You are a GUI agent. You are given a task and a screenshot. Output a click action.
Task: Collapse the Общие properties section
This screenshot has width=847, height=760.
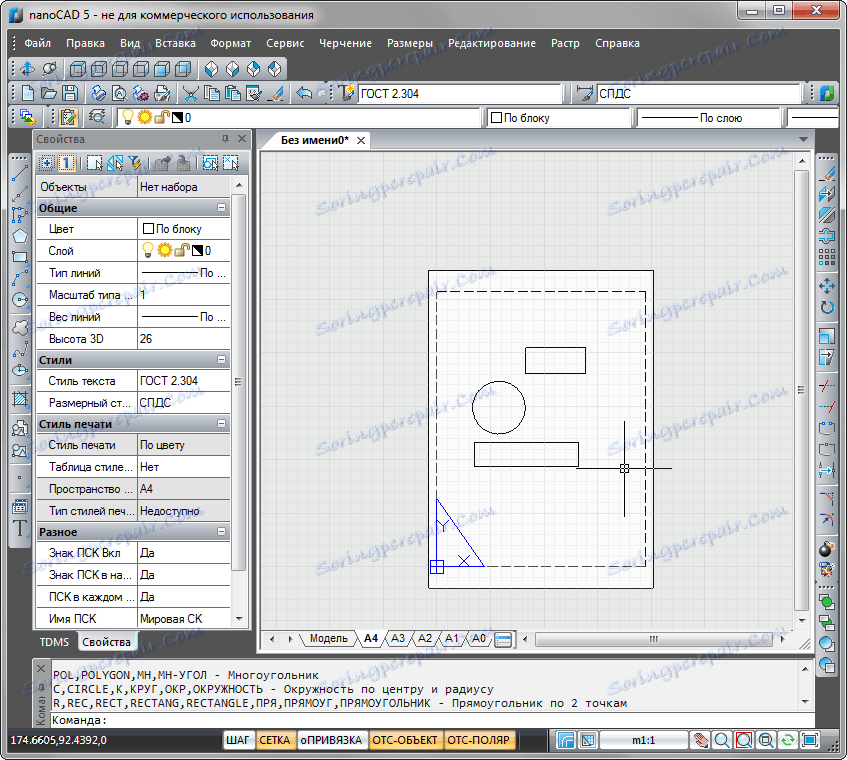point(221,208)
